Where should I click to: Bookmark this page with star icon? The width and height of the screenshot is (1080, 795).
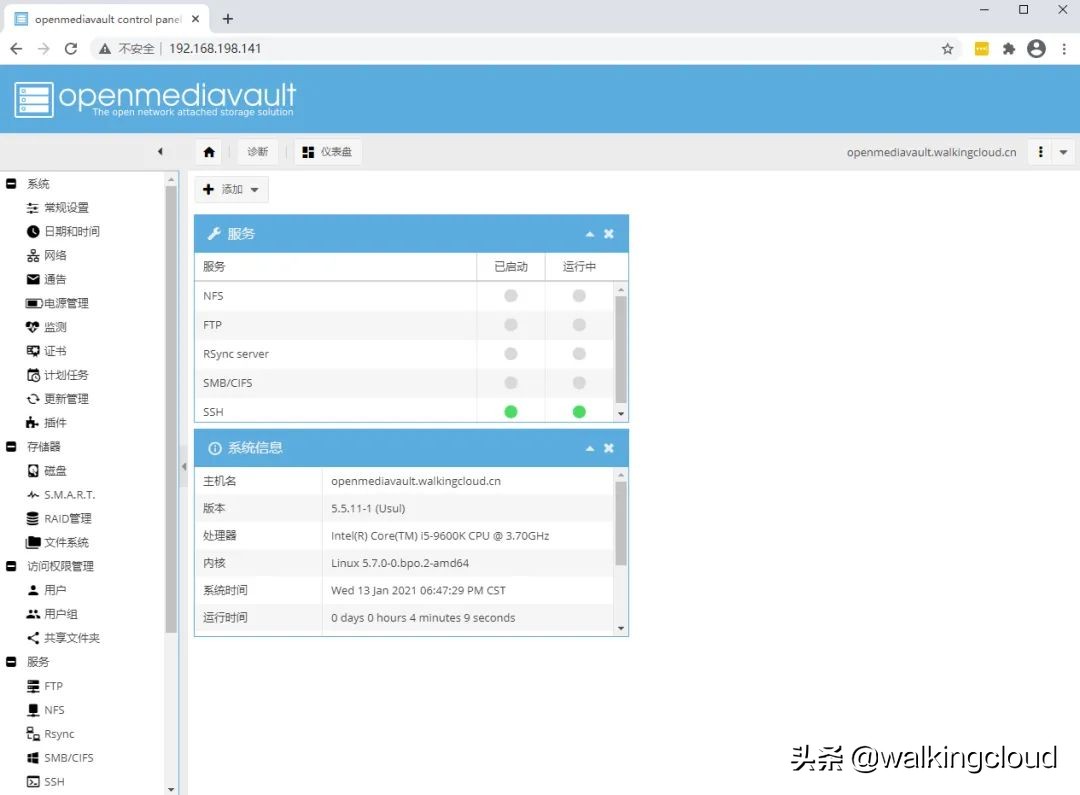click(948, 49)
